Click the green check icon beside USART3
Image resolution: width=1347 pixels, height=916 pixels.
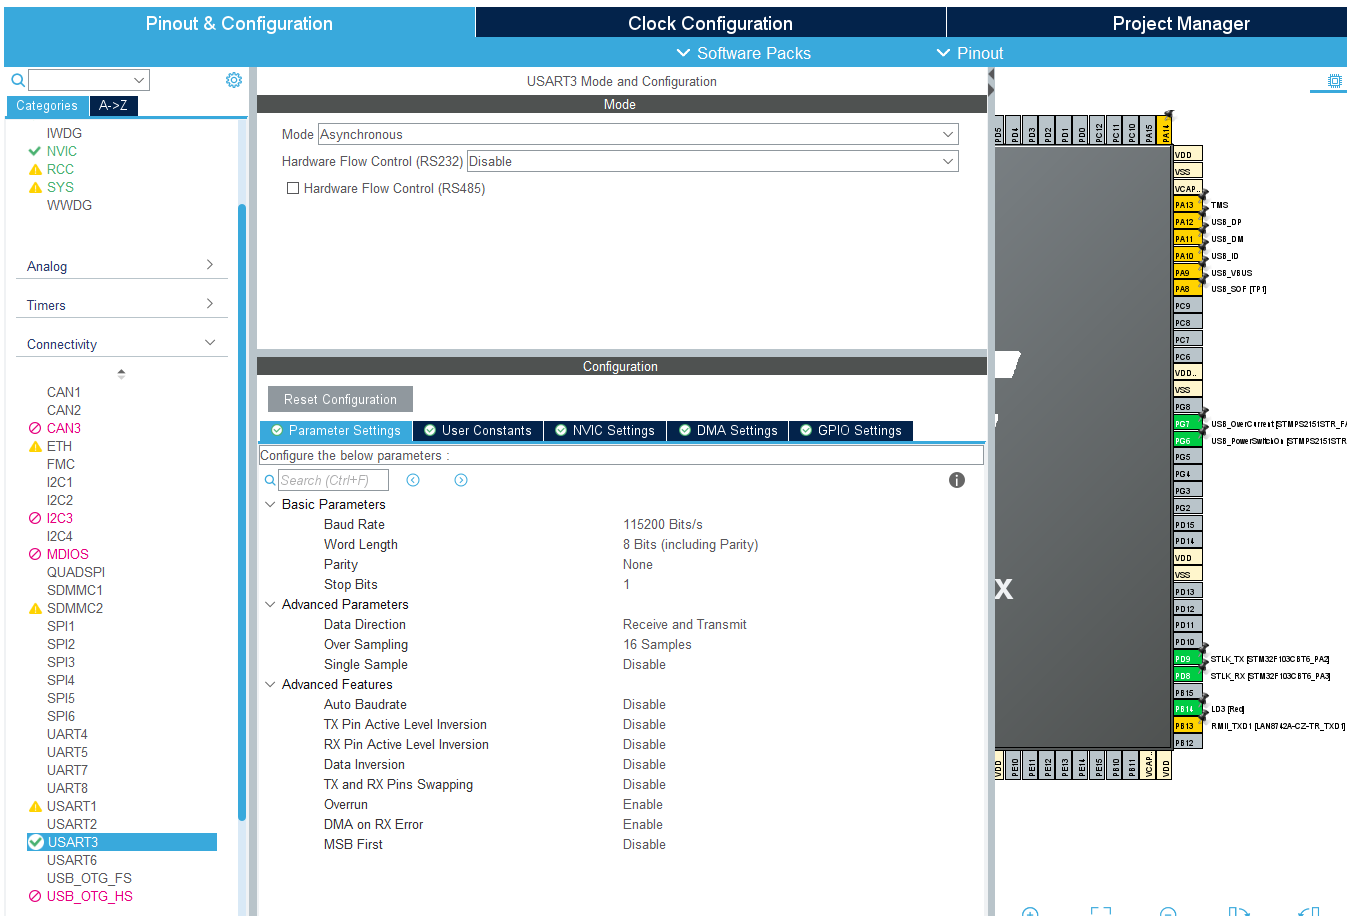(x=36, y=842)
